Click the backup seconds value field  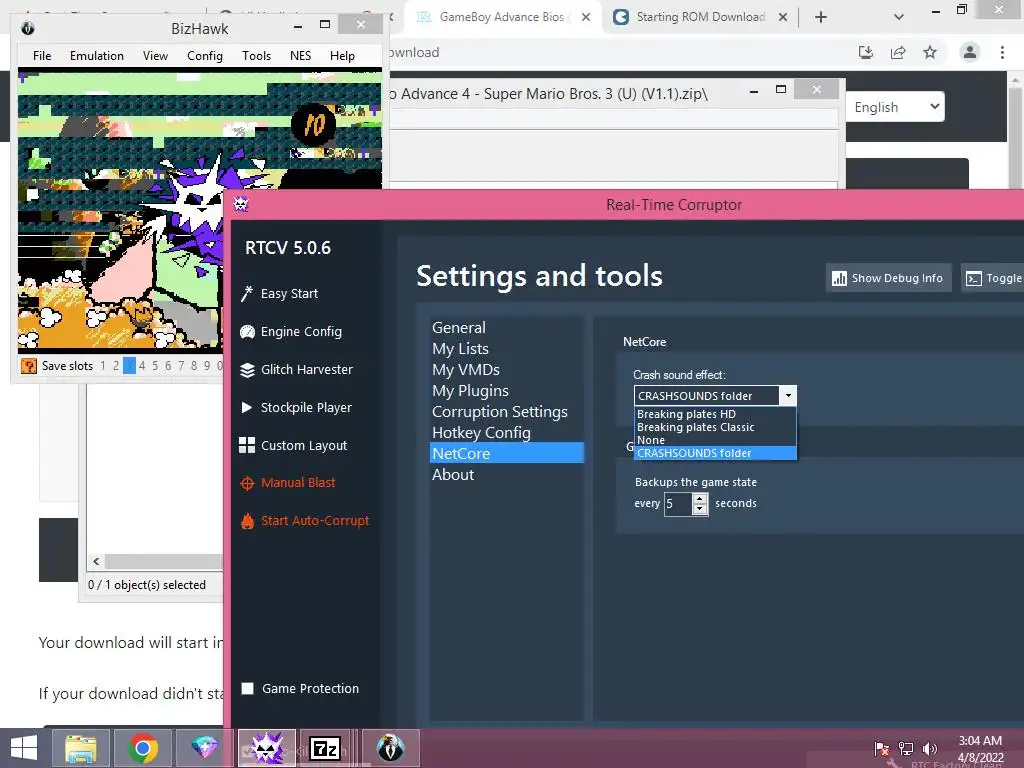tap(679, 504)
